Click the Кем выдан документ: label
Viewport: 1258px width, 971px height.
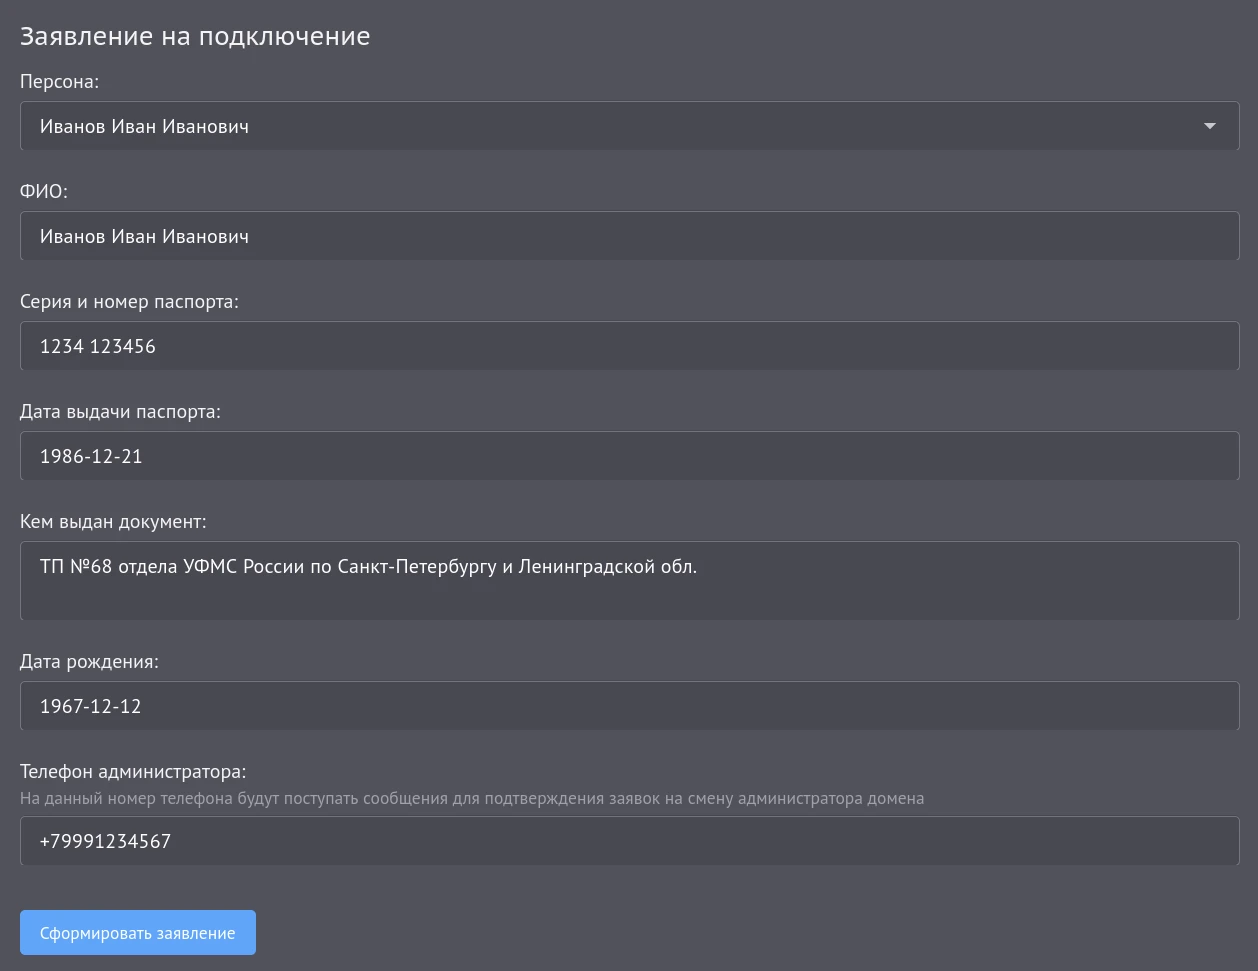(x=113, y=522)
